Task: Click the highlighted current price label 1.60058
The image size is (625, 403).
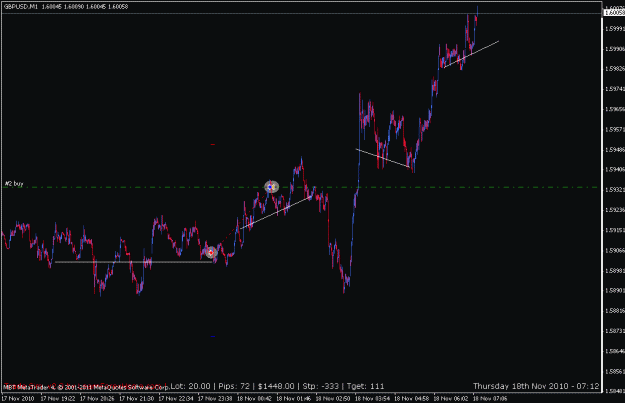Action: coord(614,13)
